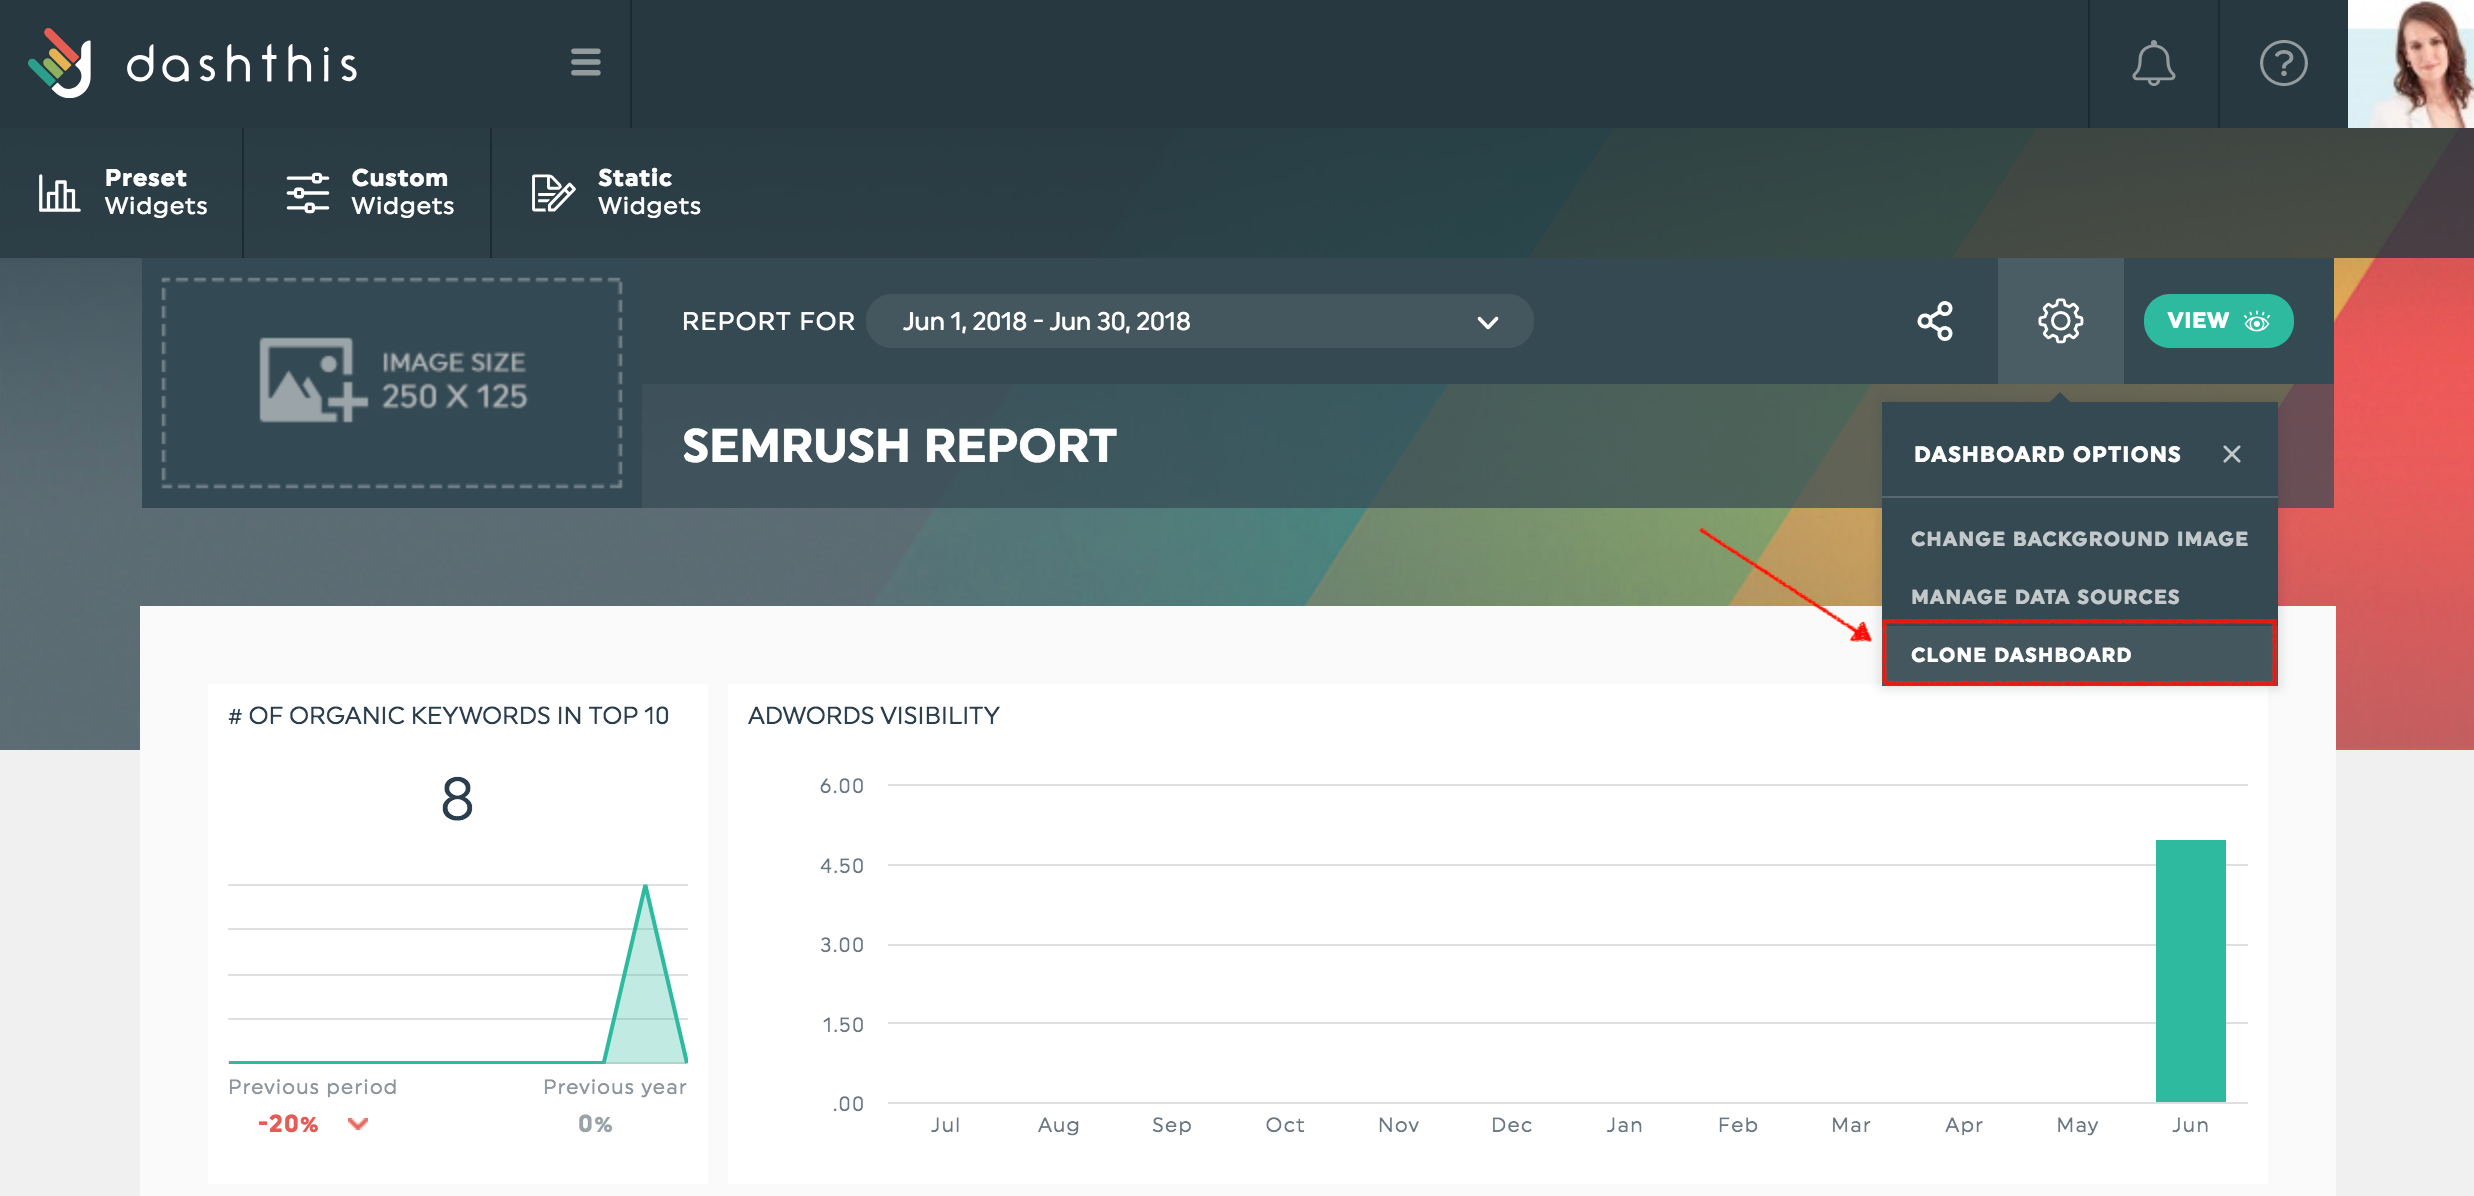Click the red down chevron beside -20%
This screenshot has height=1196, width=2474.
(358, 1124)
